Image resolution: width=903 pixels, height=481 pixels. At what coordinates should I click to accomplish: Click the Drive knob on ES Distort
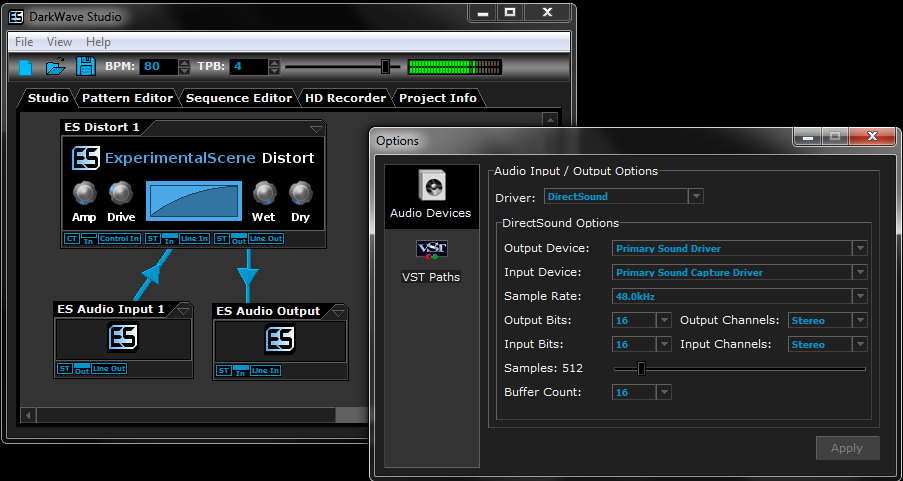pyautogui.click(x=121, y=193)
